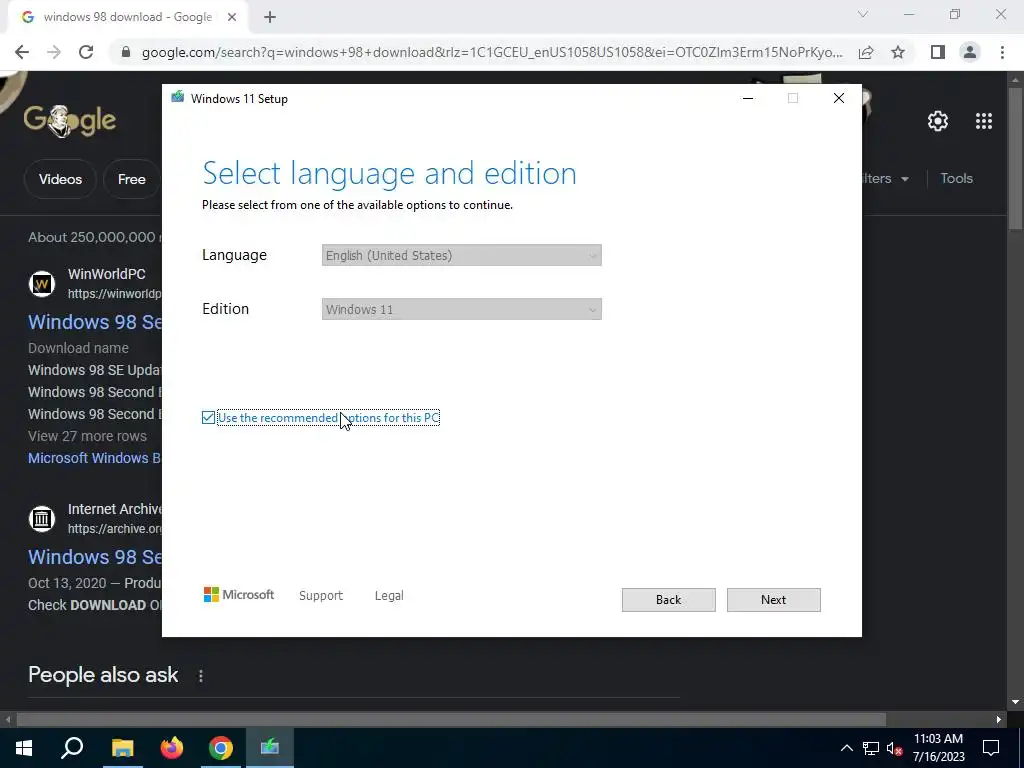Screen dimensions: 1024x768
Task: Click scrollbar down arrow in Chrome
Action: coord(1015,703)
